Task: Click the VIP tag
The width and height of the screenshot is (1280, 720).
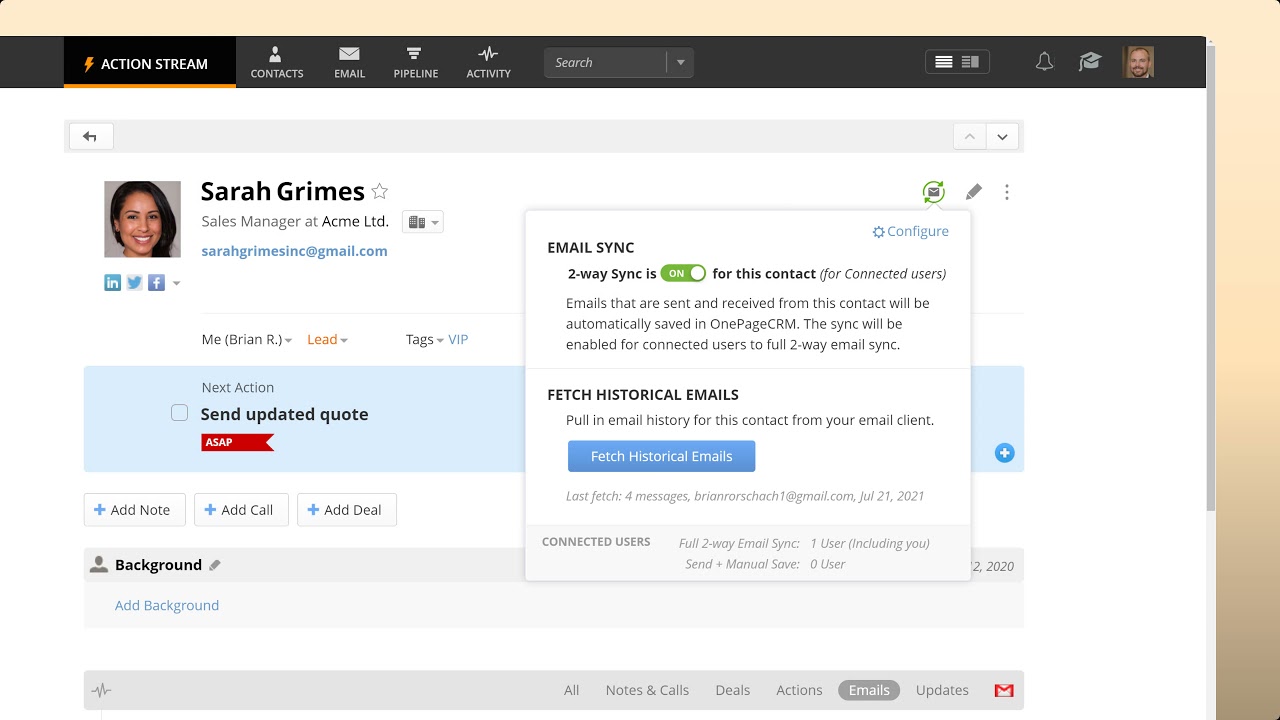Action: click(458, 340)
